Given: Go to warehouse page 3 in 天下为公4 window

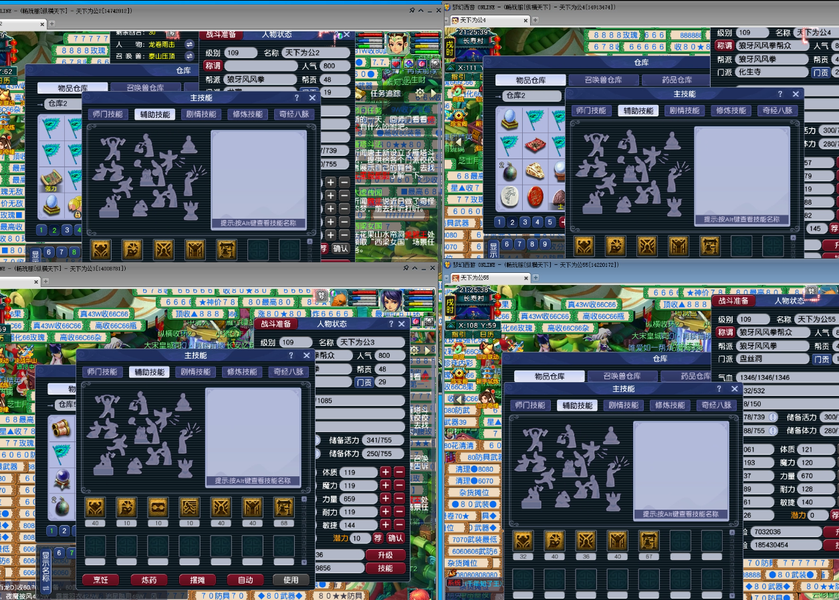Looking at the screenshot, I should 525,222.
